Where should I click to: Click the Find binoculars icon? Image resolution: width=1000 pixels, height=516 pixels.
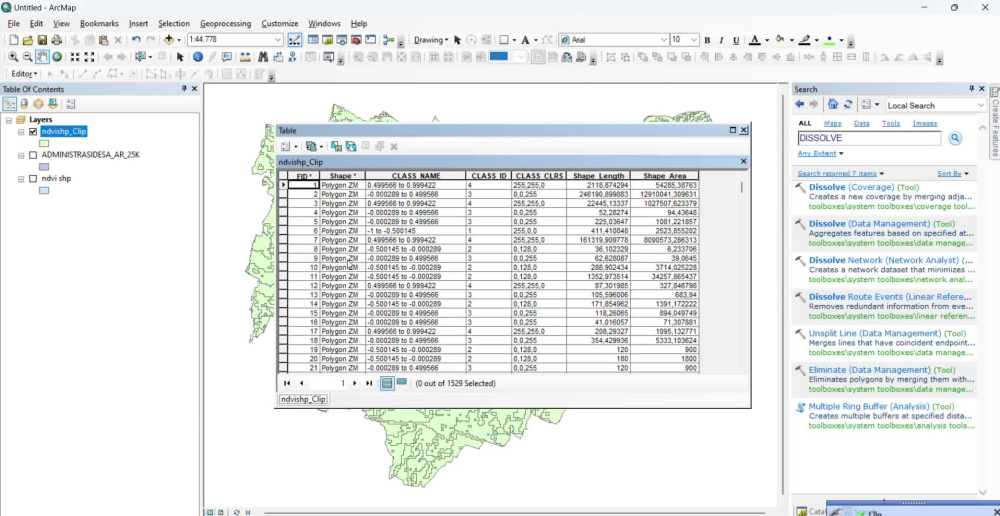point(263,57)
